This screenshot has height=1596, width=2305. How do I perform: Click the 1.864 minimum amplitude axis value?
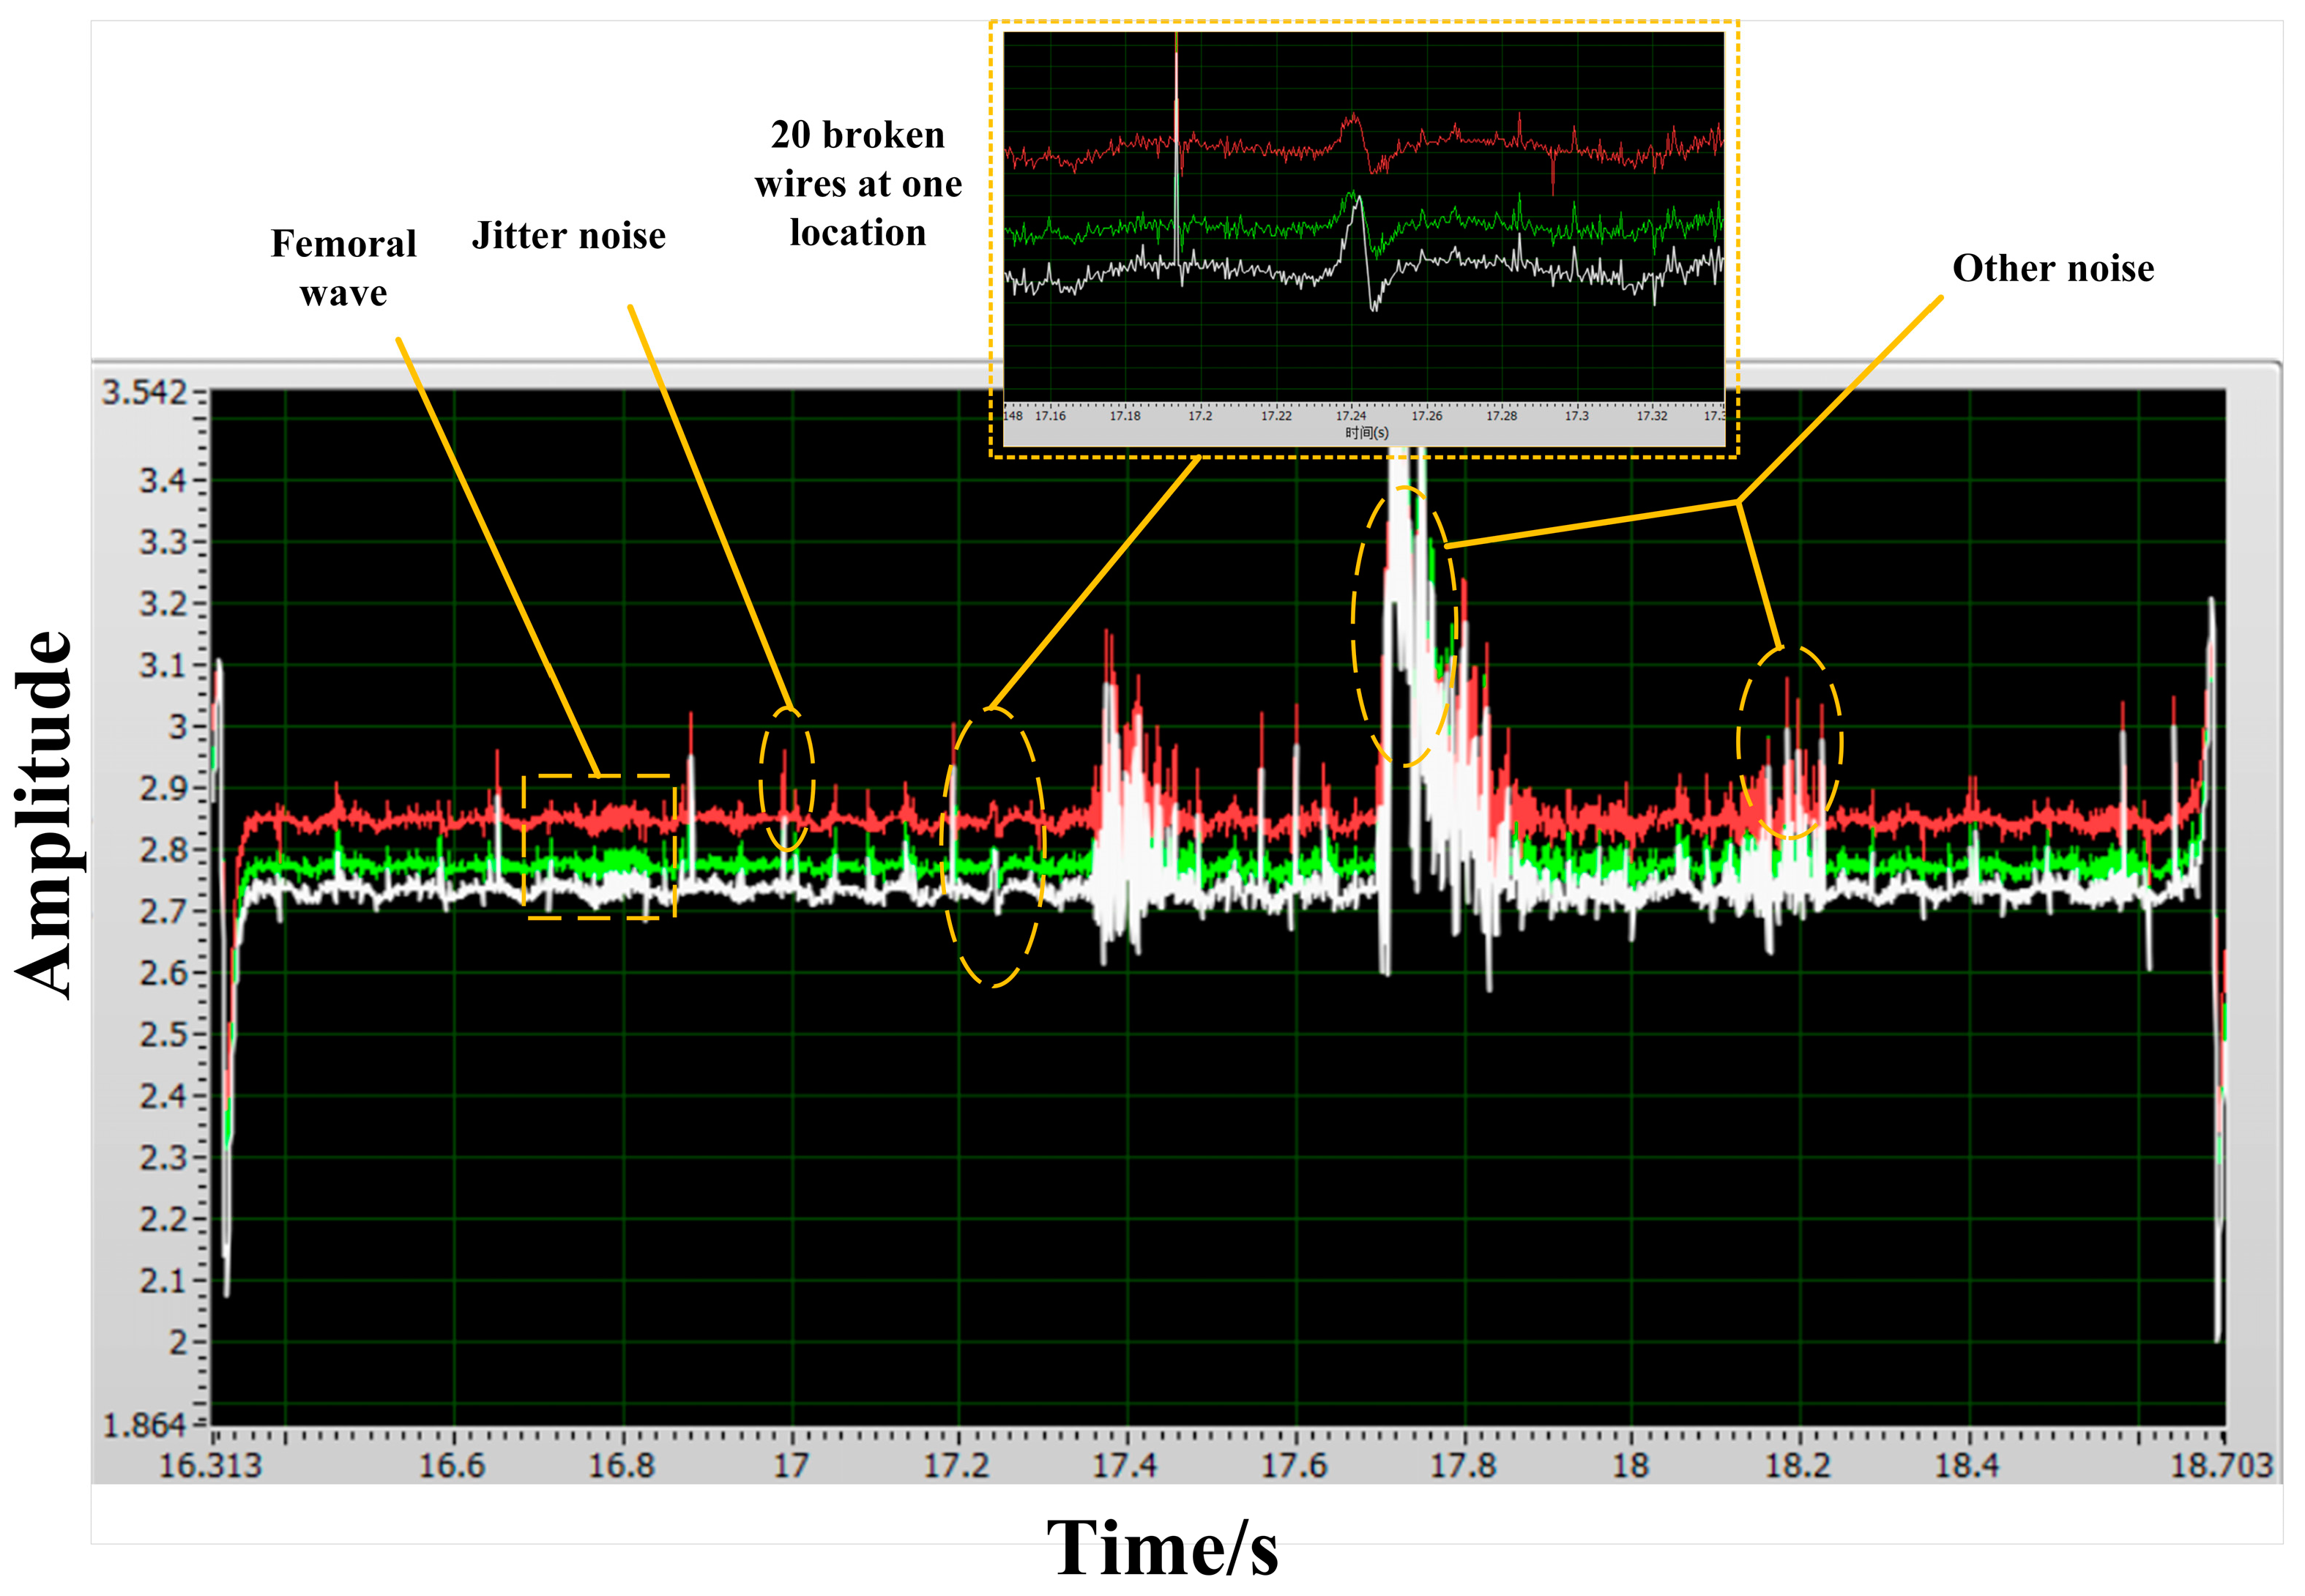pos(145,1425)
